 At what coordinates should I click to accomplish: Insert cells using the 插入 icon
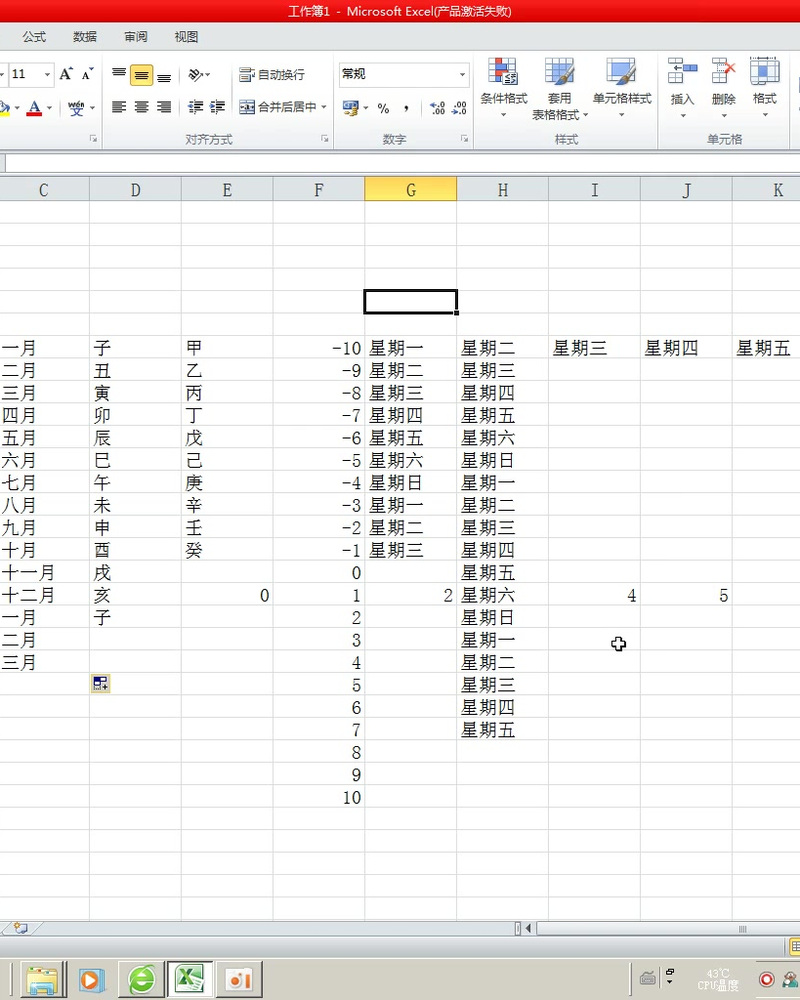click(x=681, y=80)
